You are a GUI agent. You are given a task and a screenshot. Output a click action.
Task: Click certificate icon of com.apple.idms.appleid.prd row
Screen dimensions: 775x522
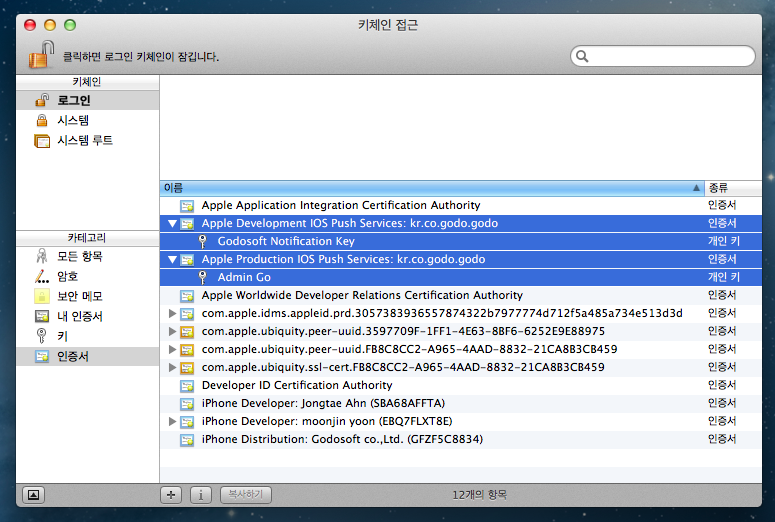point(187,313)
